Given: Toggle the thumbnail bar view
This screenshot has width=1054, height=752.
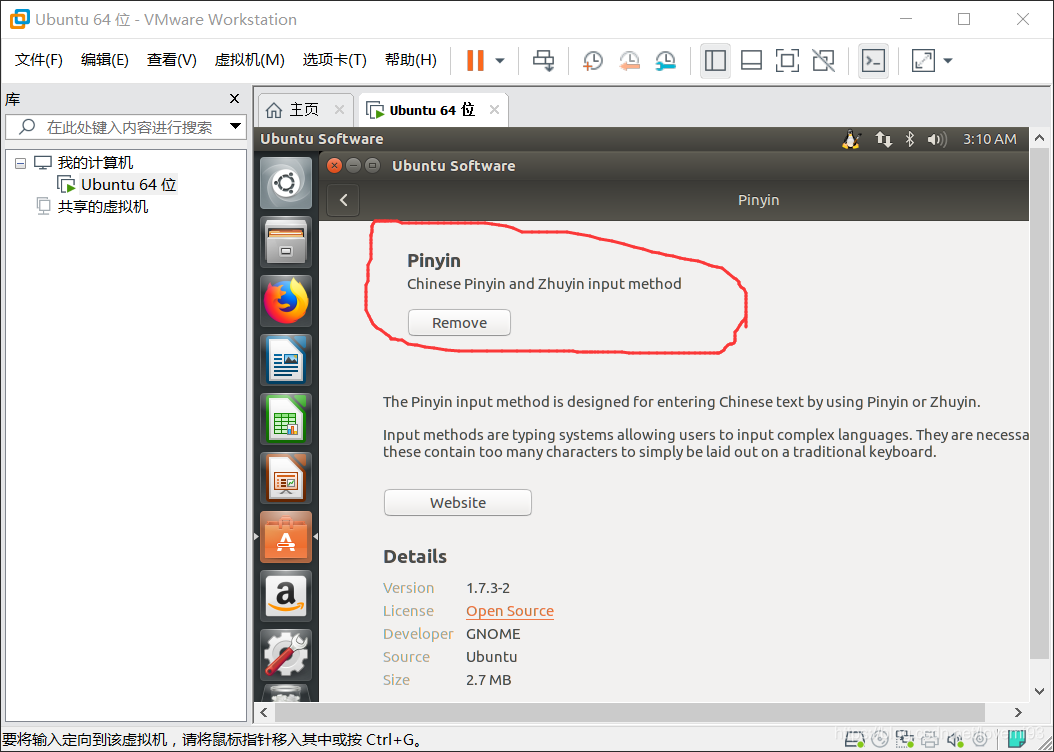Looking at the screenshot, I should coord(751,60).
